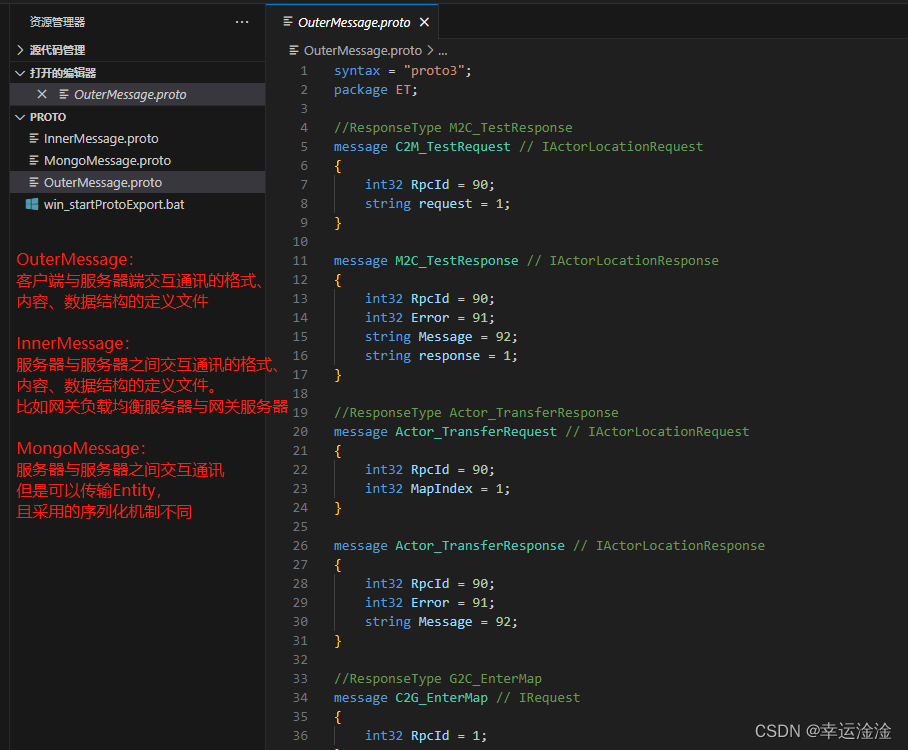The height and width of the screenshot is (750, 908).
Task: Click the string response = 1 line
Action: 441,356
